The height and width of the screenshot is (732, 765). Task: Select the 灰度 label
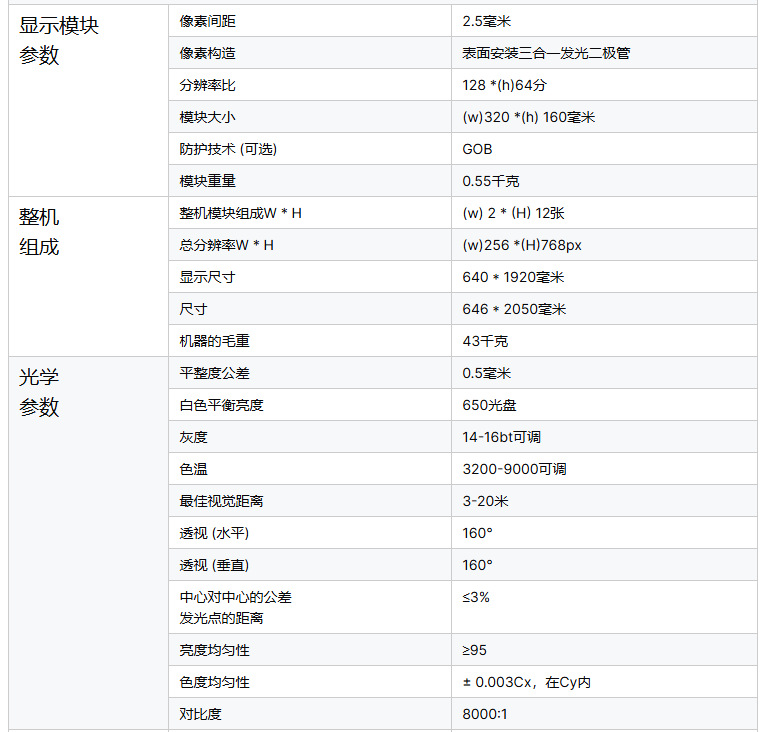point(193,437)
